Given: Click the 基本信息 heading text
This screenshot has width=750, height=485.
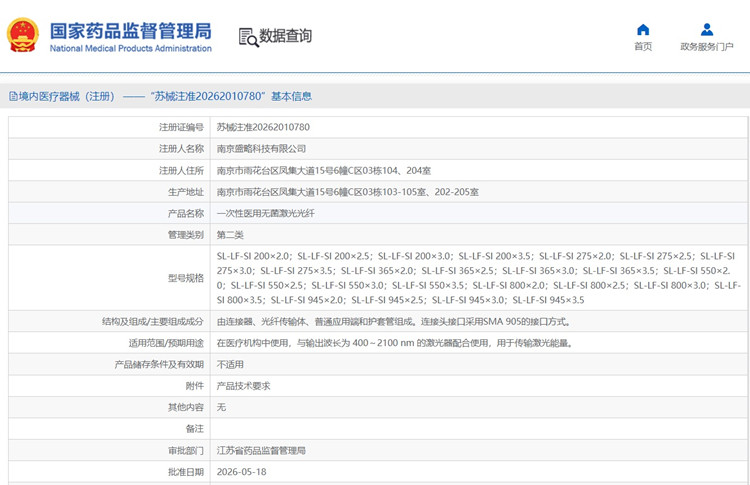Looking at the screenshot, I should (x=291, y=96).
